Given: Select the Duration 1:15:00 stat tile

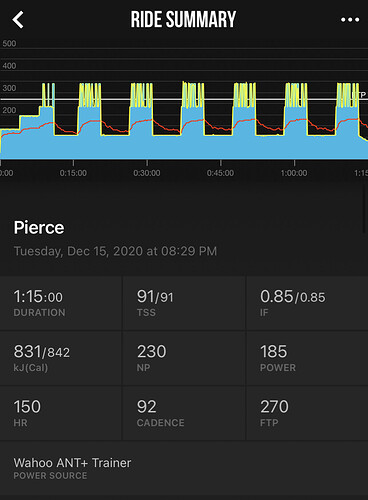Looking at the screenshot, I should click(x=61, y=303).
